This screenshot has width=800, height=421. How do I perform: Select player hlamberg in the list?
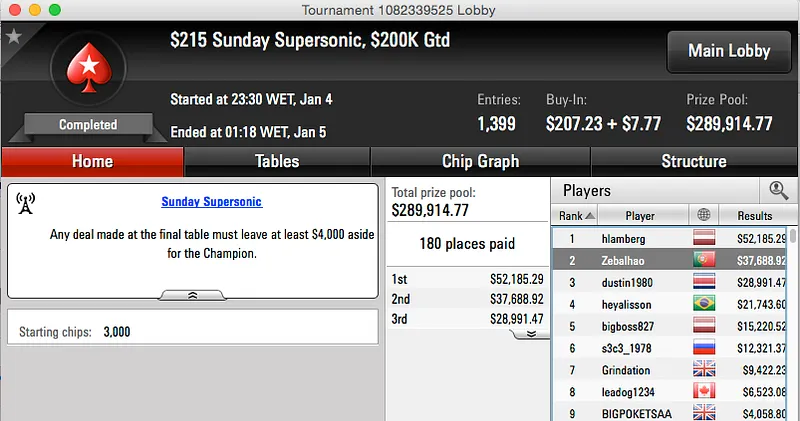(624, 239)
